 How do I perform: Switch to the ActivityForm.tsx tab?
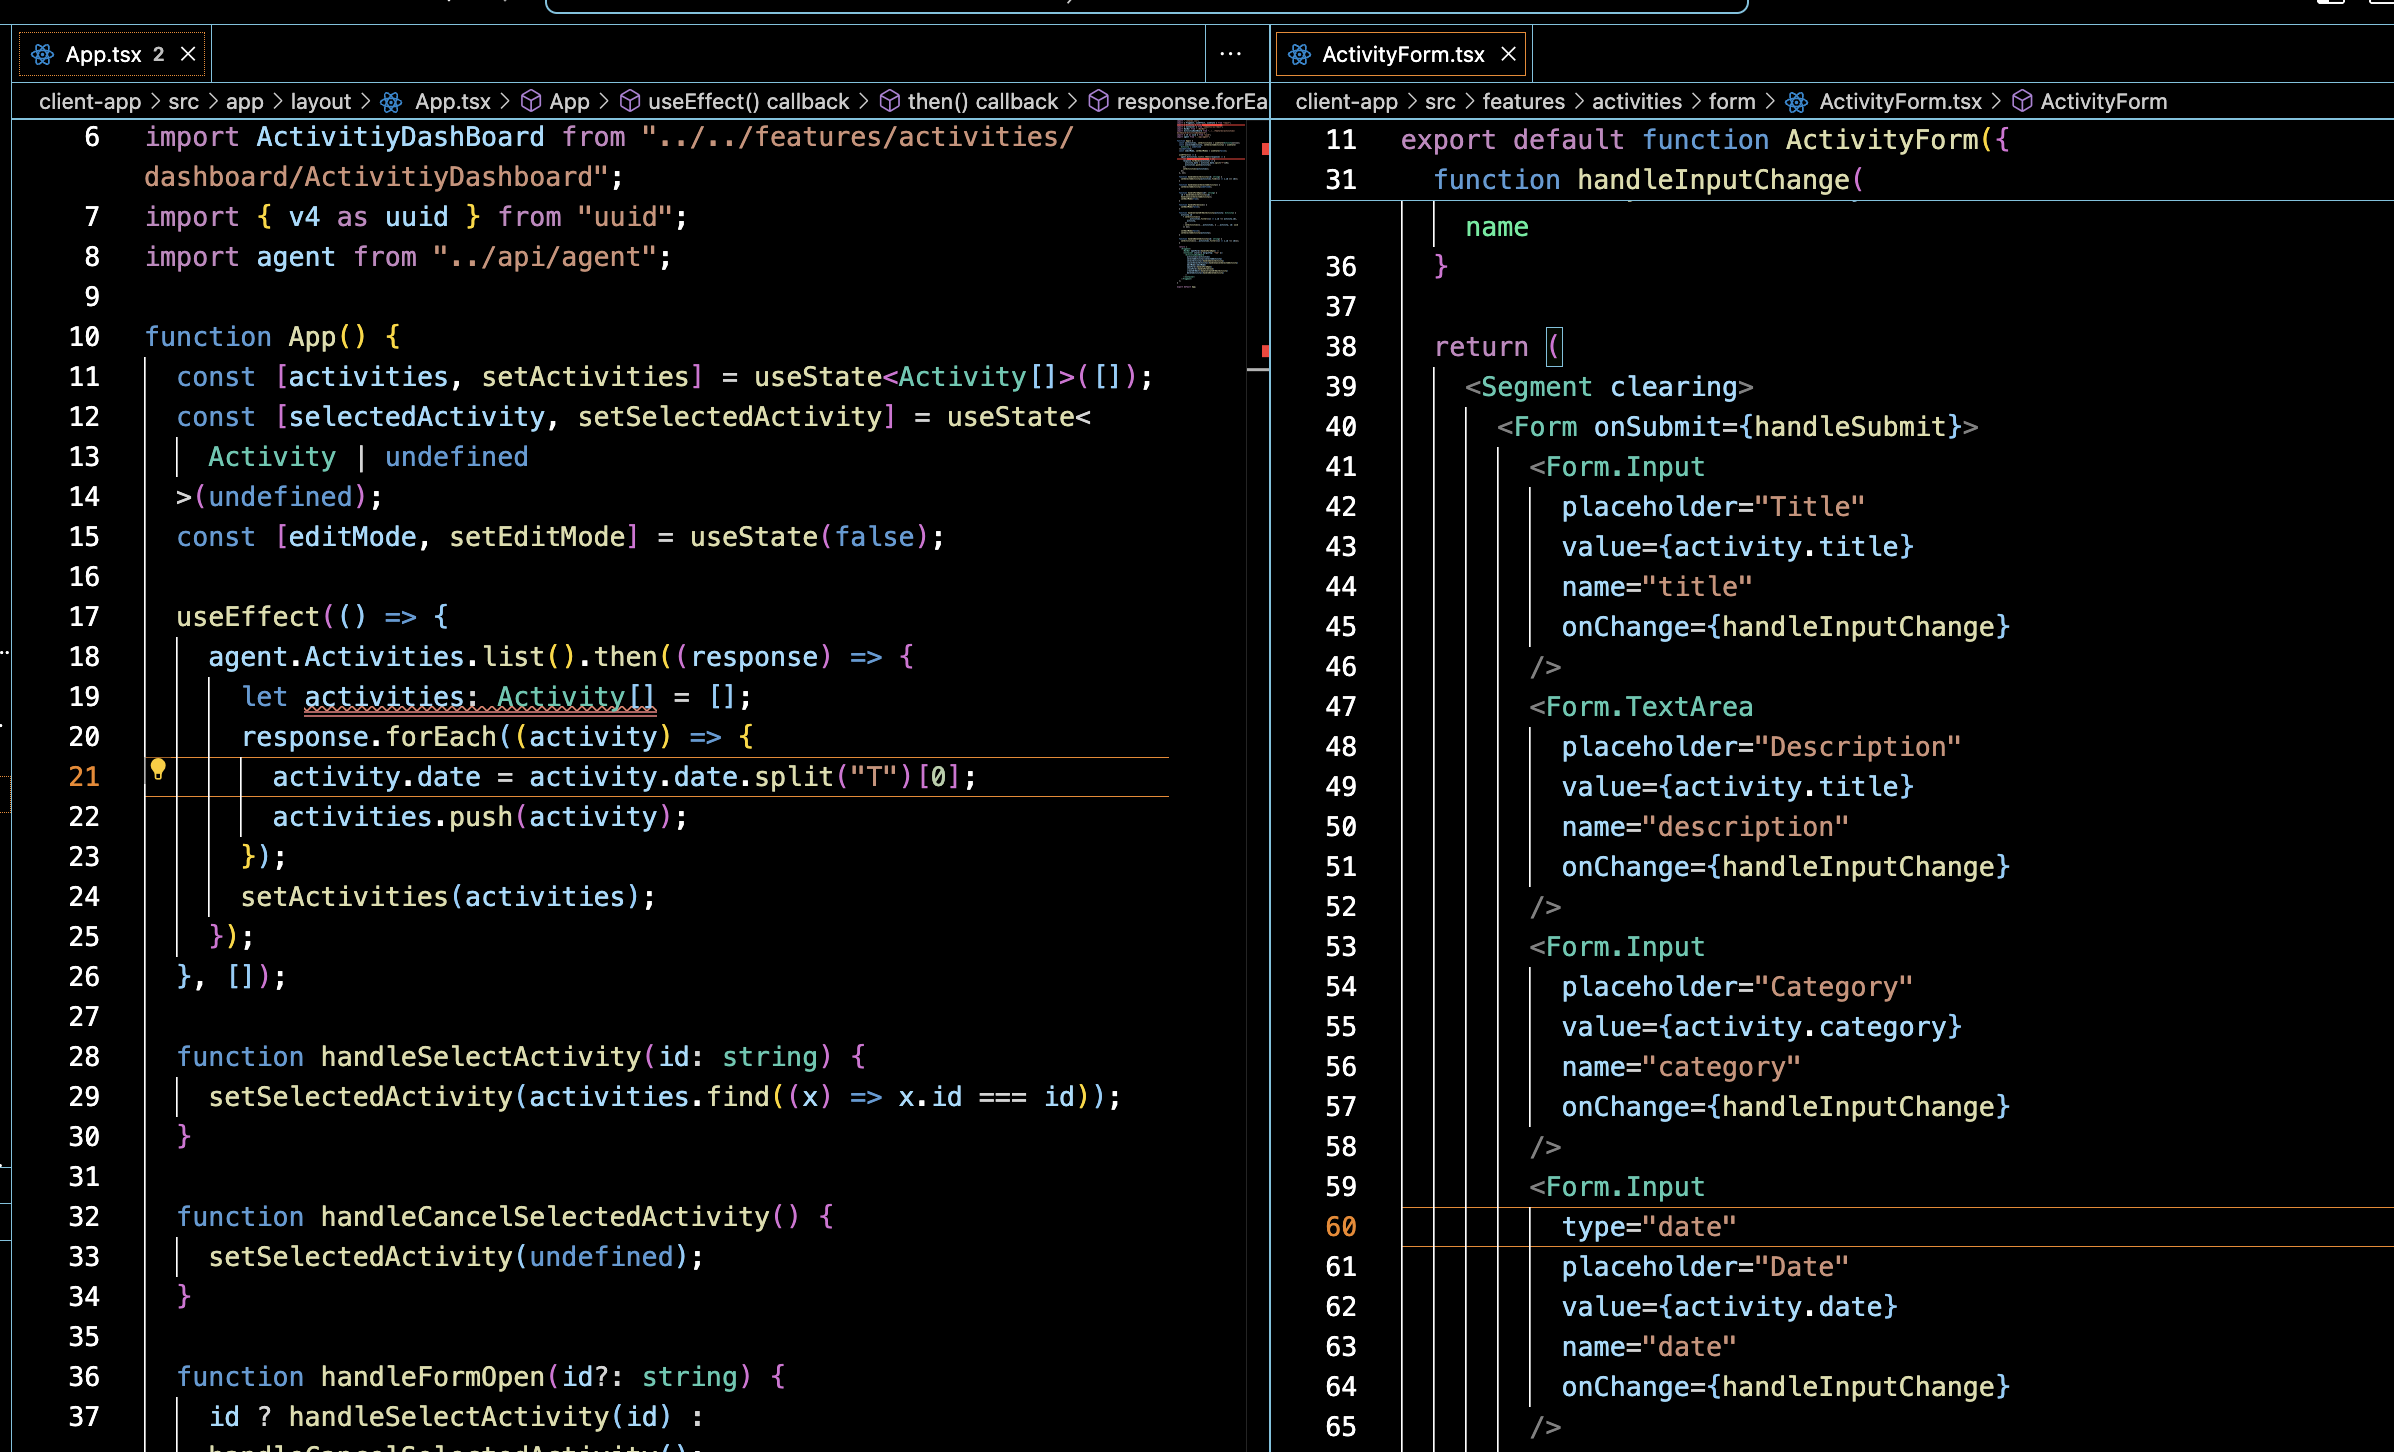pos(1402,54)
